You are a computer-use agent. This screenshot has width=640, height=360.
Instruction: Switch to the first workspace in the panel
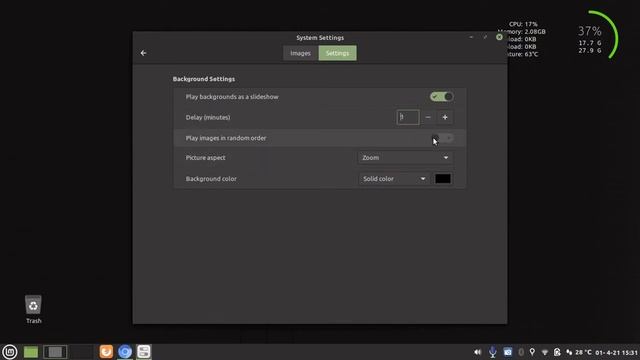55,352
